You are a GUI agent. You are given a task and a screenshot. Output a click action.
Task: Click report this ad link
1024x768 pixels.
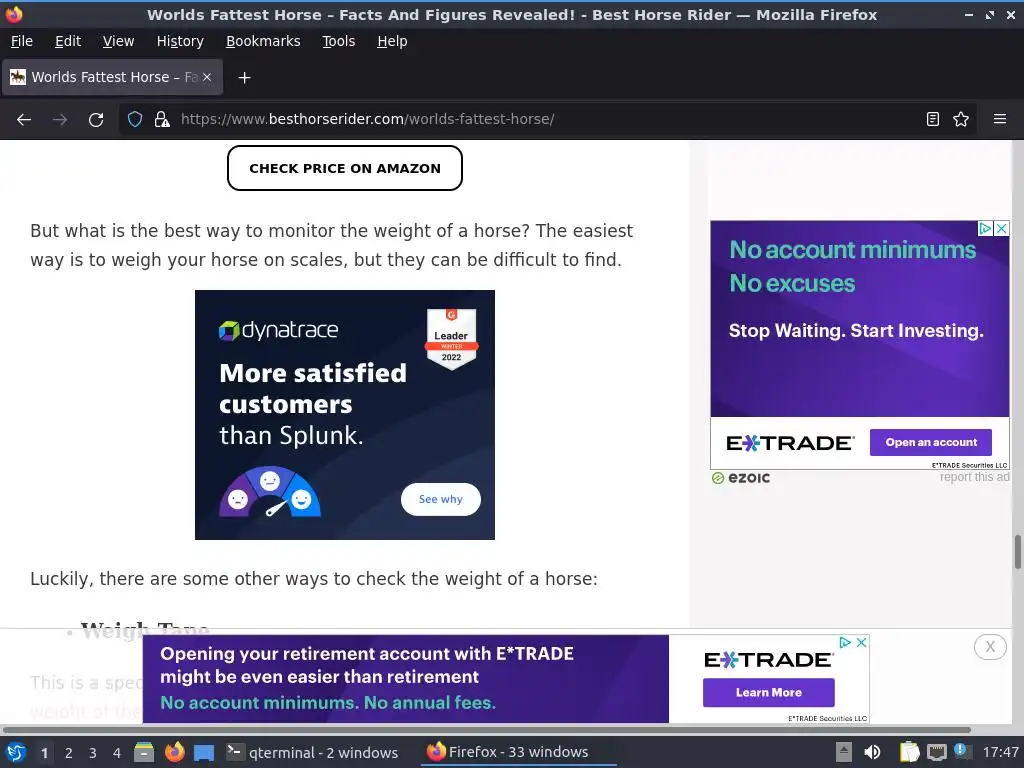click(974, 477)
